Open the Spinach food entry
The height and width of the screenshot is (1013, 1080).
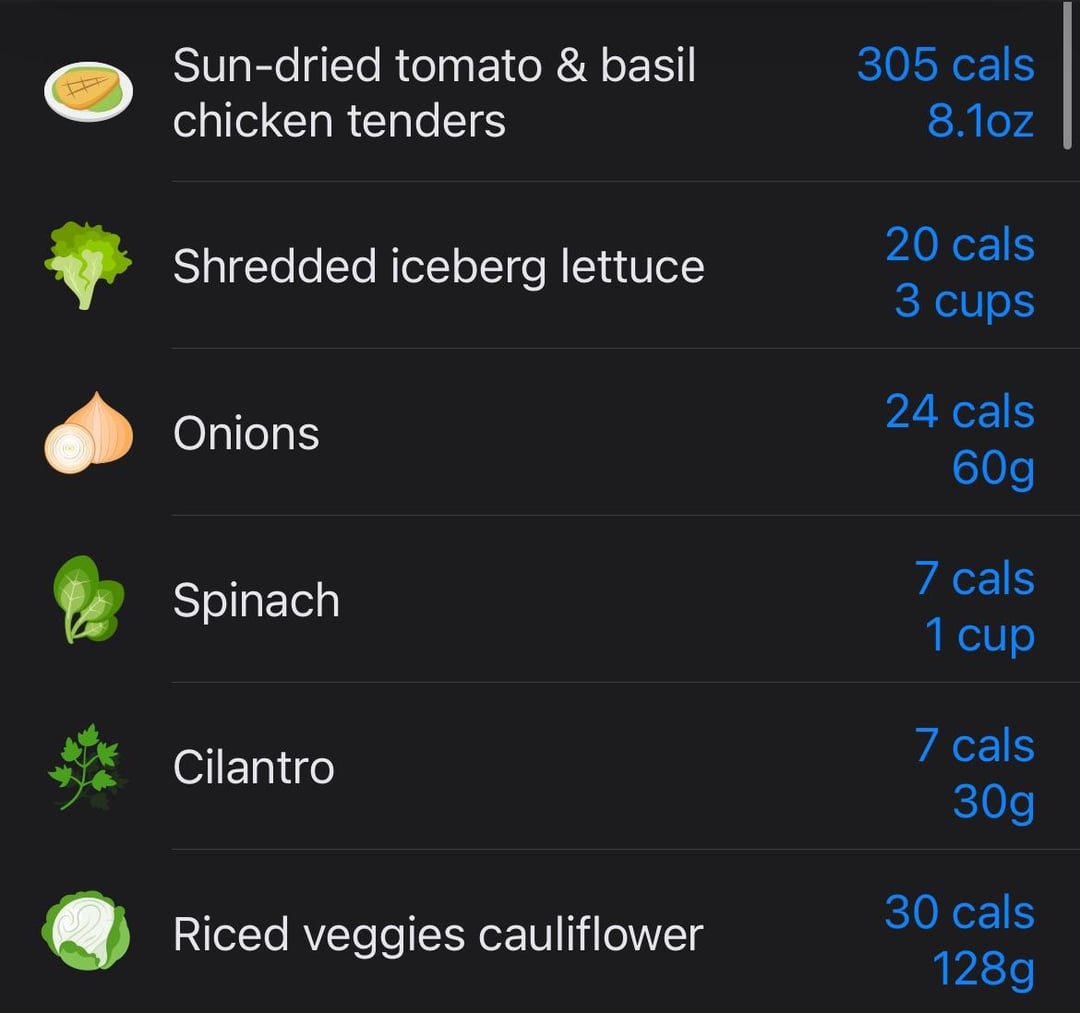click(x=256, y=601)
